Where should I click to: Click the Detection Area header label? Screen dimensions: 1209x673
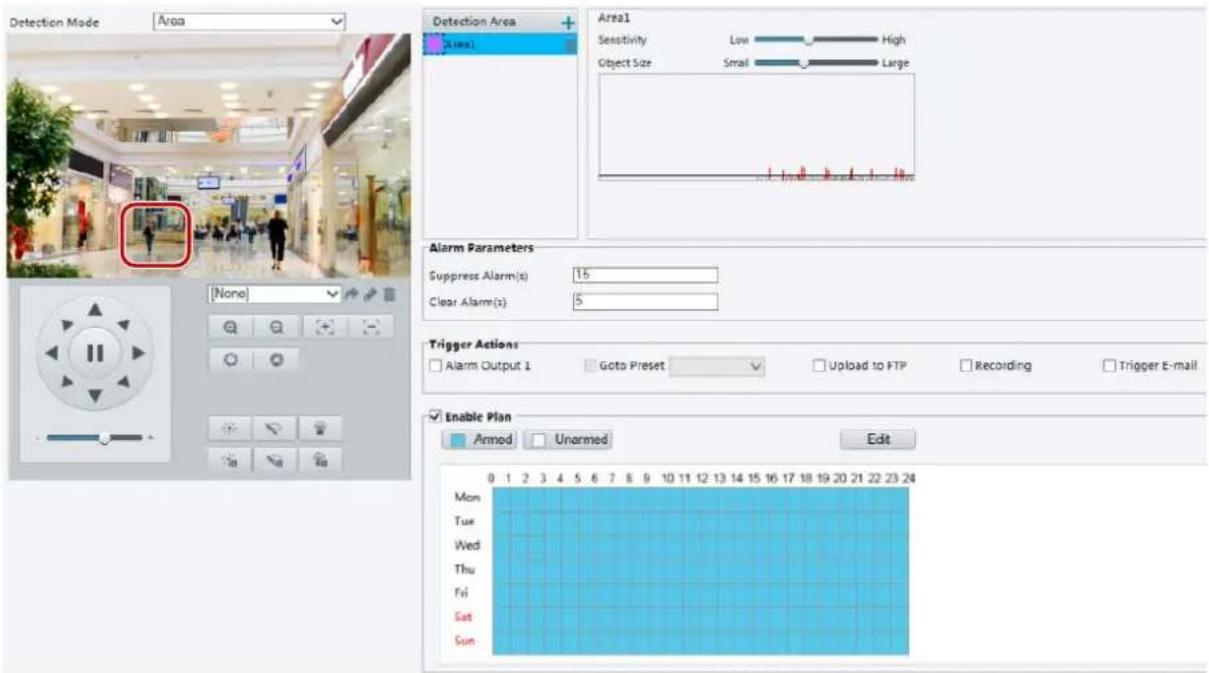474,22
